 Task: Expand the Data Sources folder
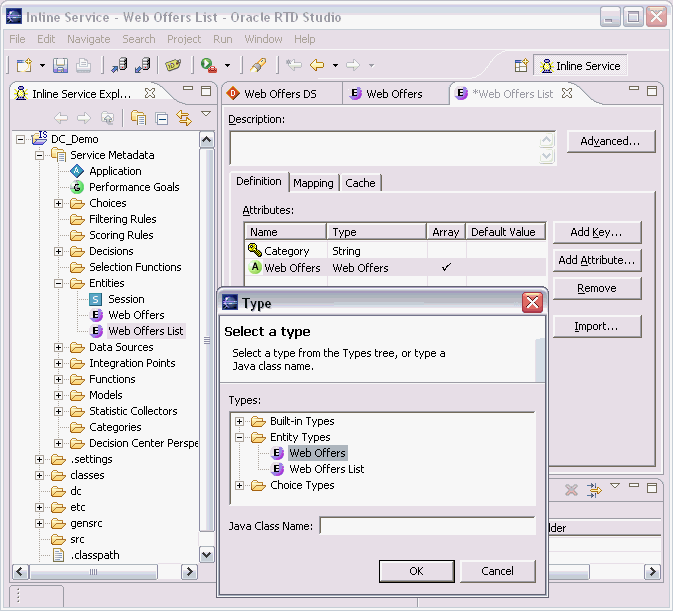click(58, 348)
